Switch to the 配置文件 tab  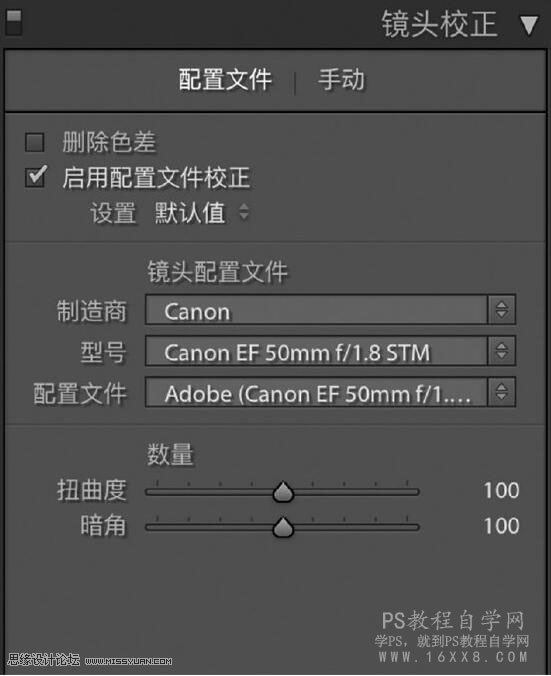tap(225, 80)
